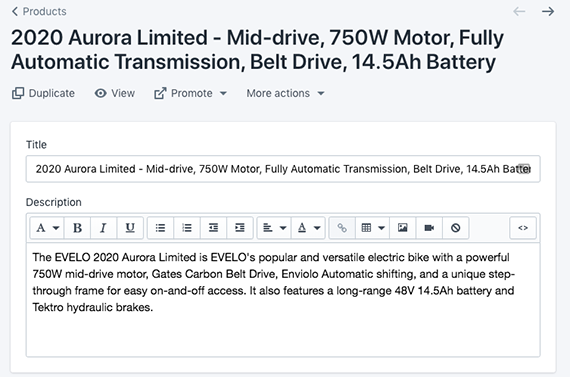570x377 pixels.
Task: Insert a video into description
Action: (429, 228)
